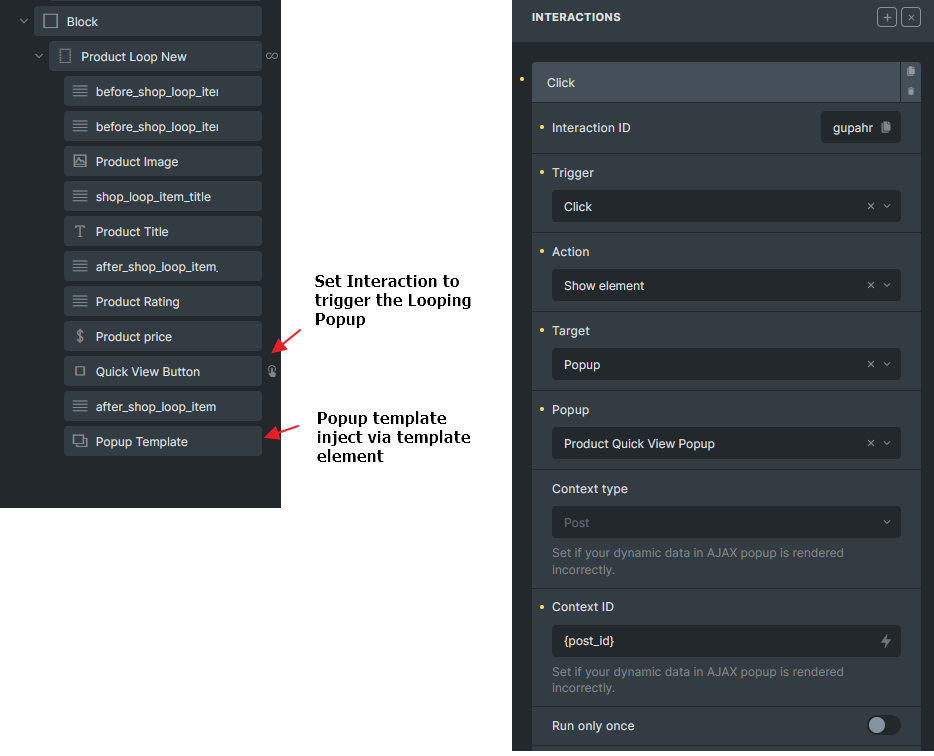Click the query loop infinity icon
The height and width of the screenshot is (756, 934).
(272, 56)
